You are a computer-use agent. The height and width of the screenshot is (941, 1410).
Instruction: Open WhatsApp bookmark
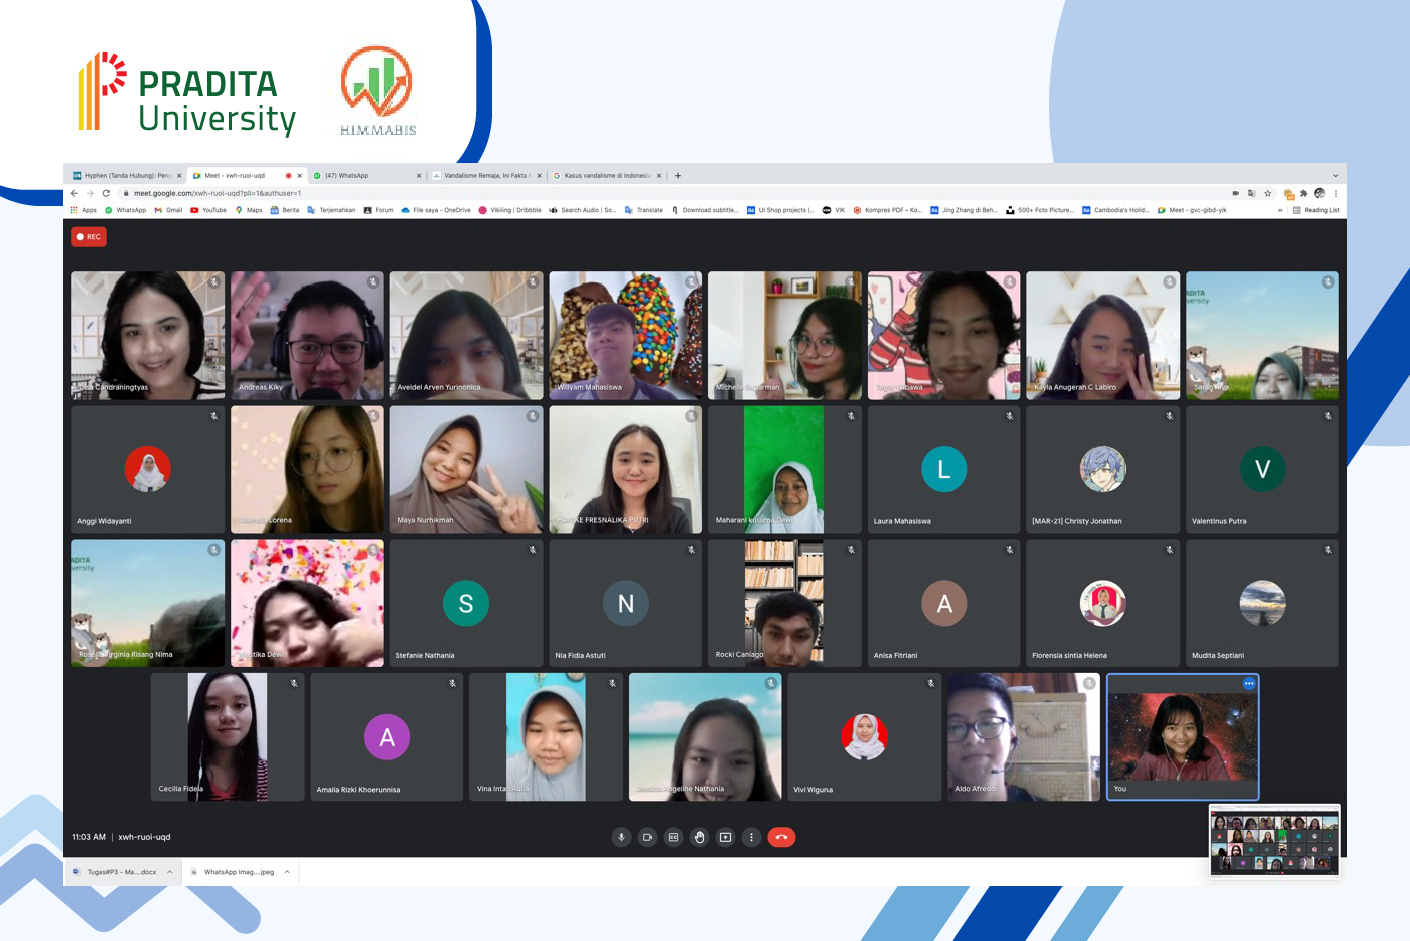point(125,210)
